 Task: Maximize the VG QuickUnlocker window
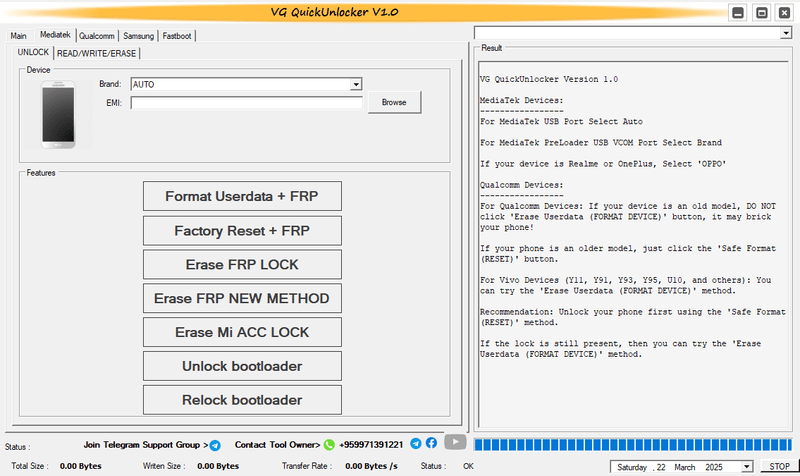pyautogui.click(x=761, y=13)
